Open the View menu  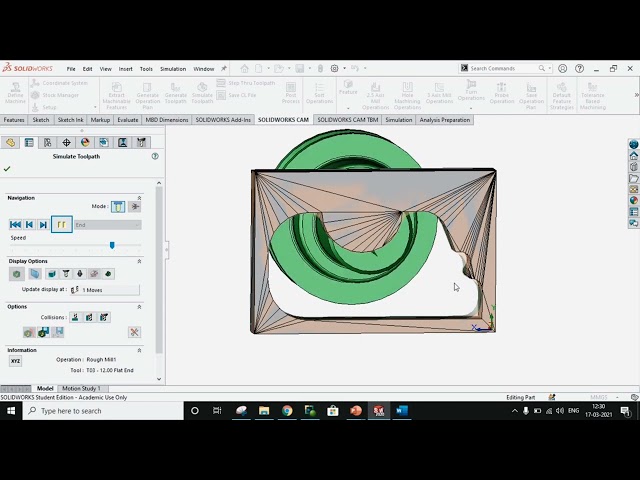click(x=105, y=69)
